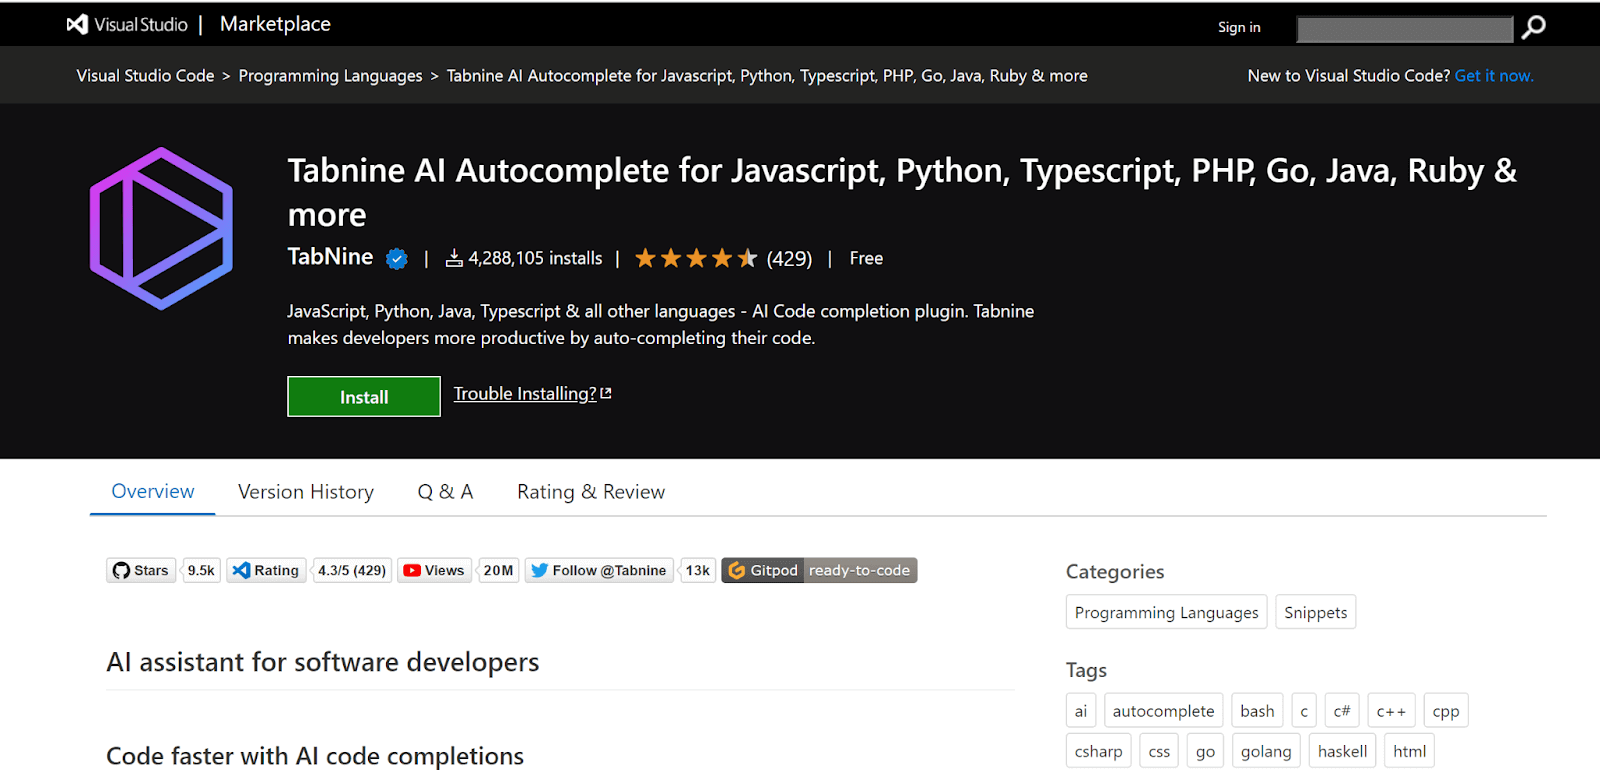Viewport: 1600px width, 770px height.
Task: Click the external link icon beside Trouble Installing
Action: pos(606,393)
